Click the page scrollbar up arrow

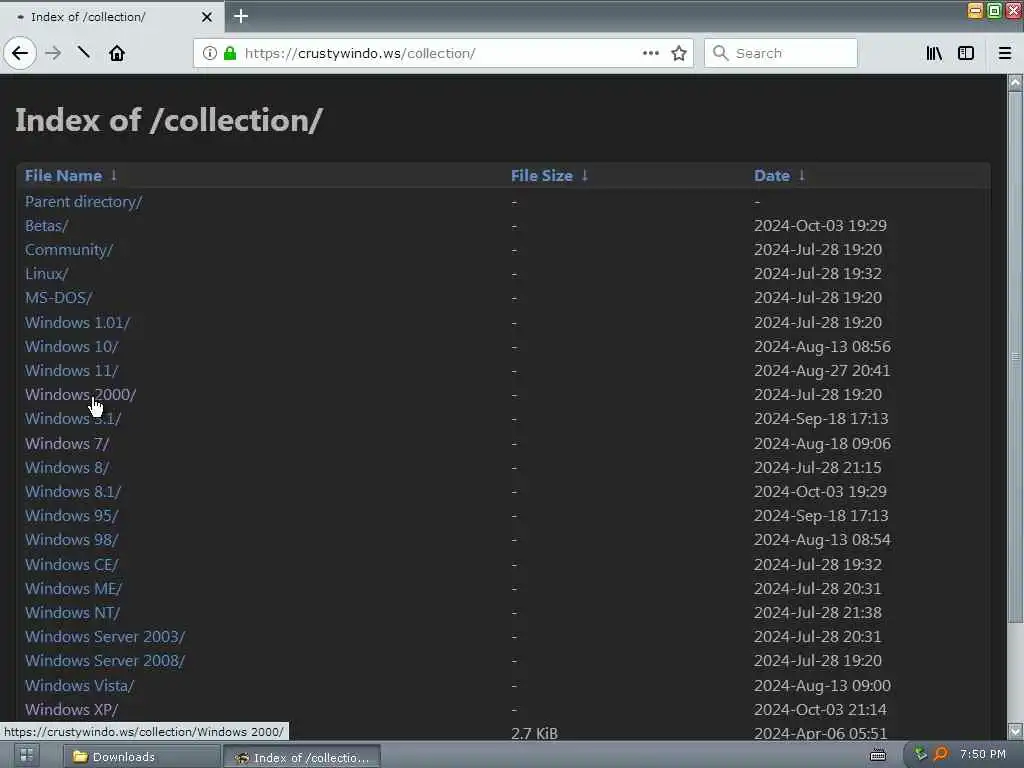[x=1016, y=82]
